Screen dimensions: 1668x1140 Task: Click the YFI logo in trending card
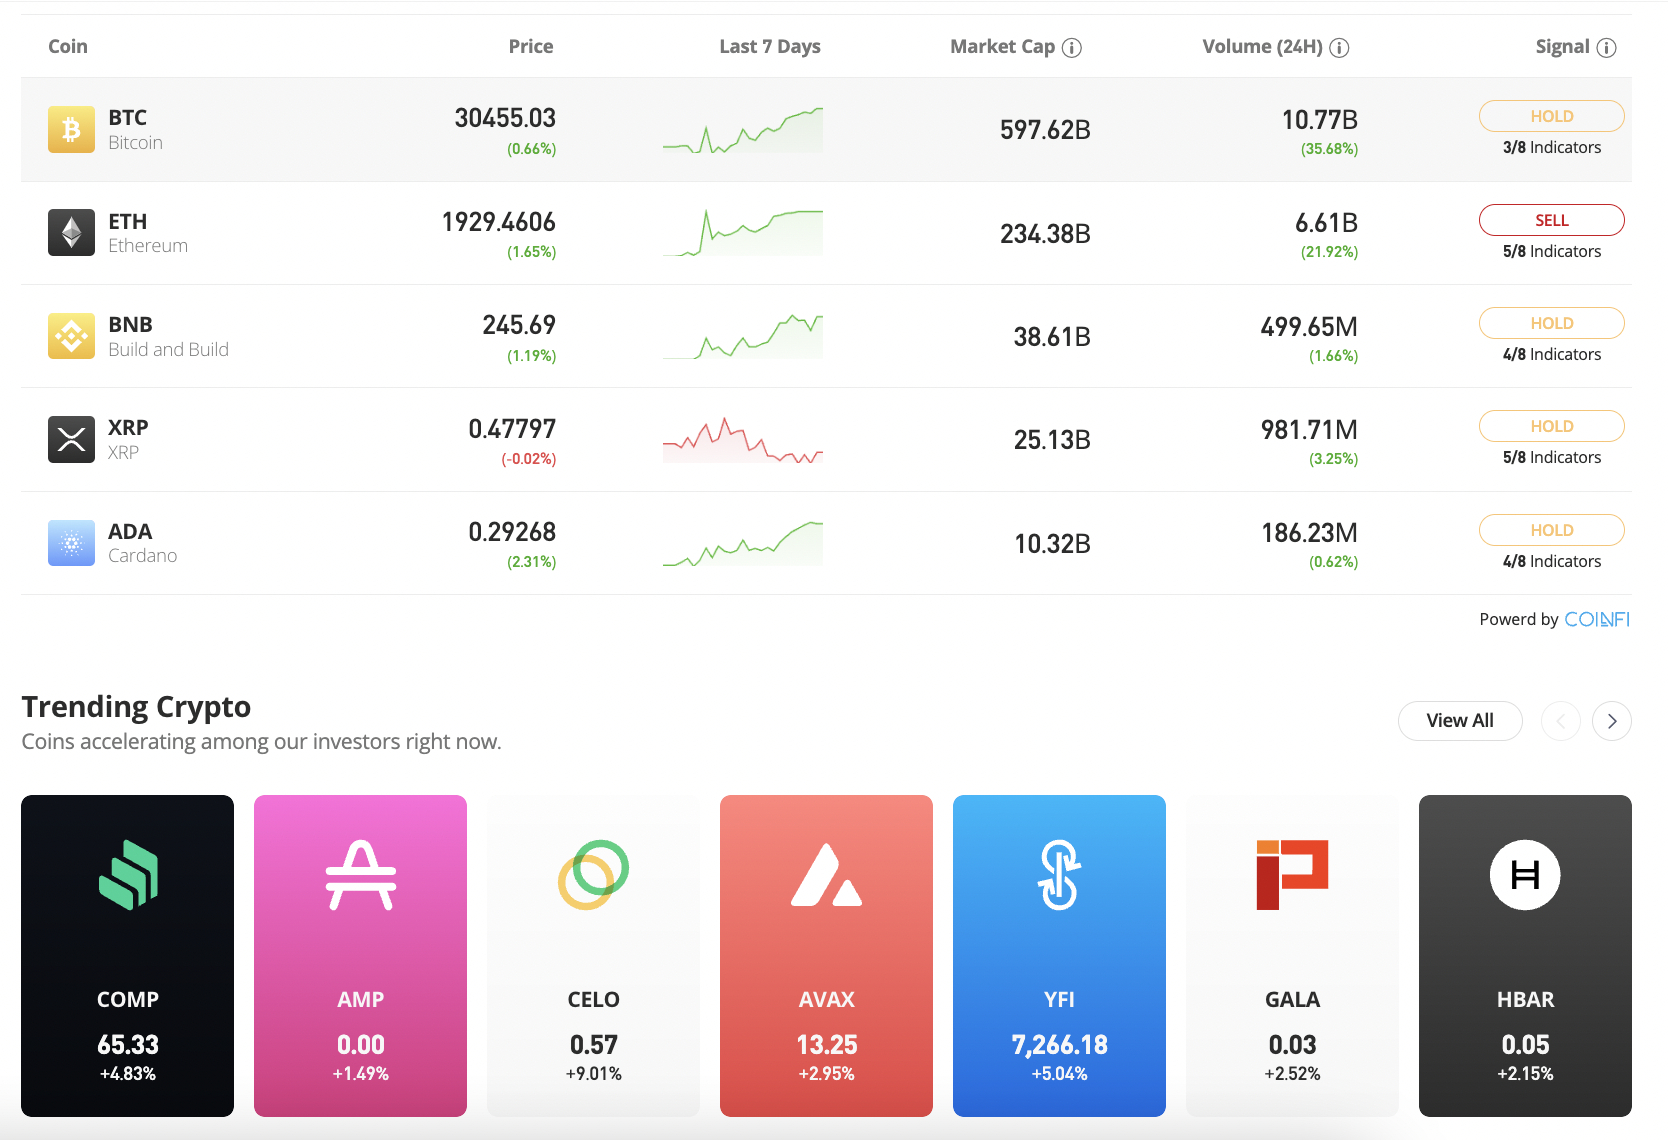pos(1059,875)
